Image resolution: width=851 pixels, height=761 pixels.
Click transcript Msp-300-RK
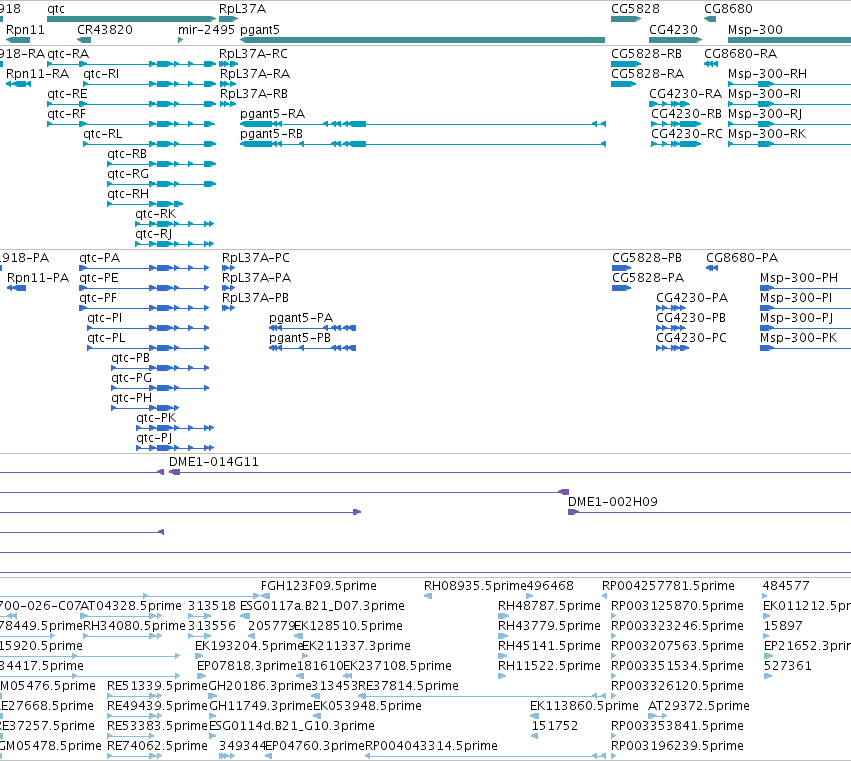pos(789,144)
